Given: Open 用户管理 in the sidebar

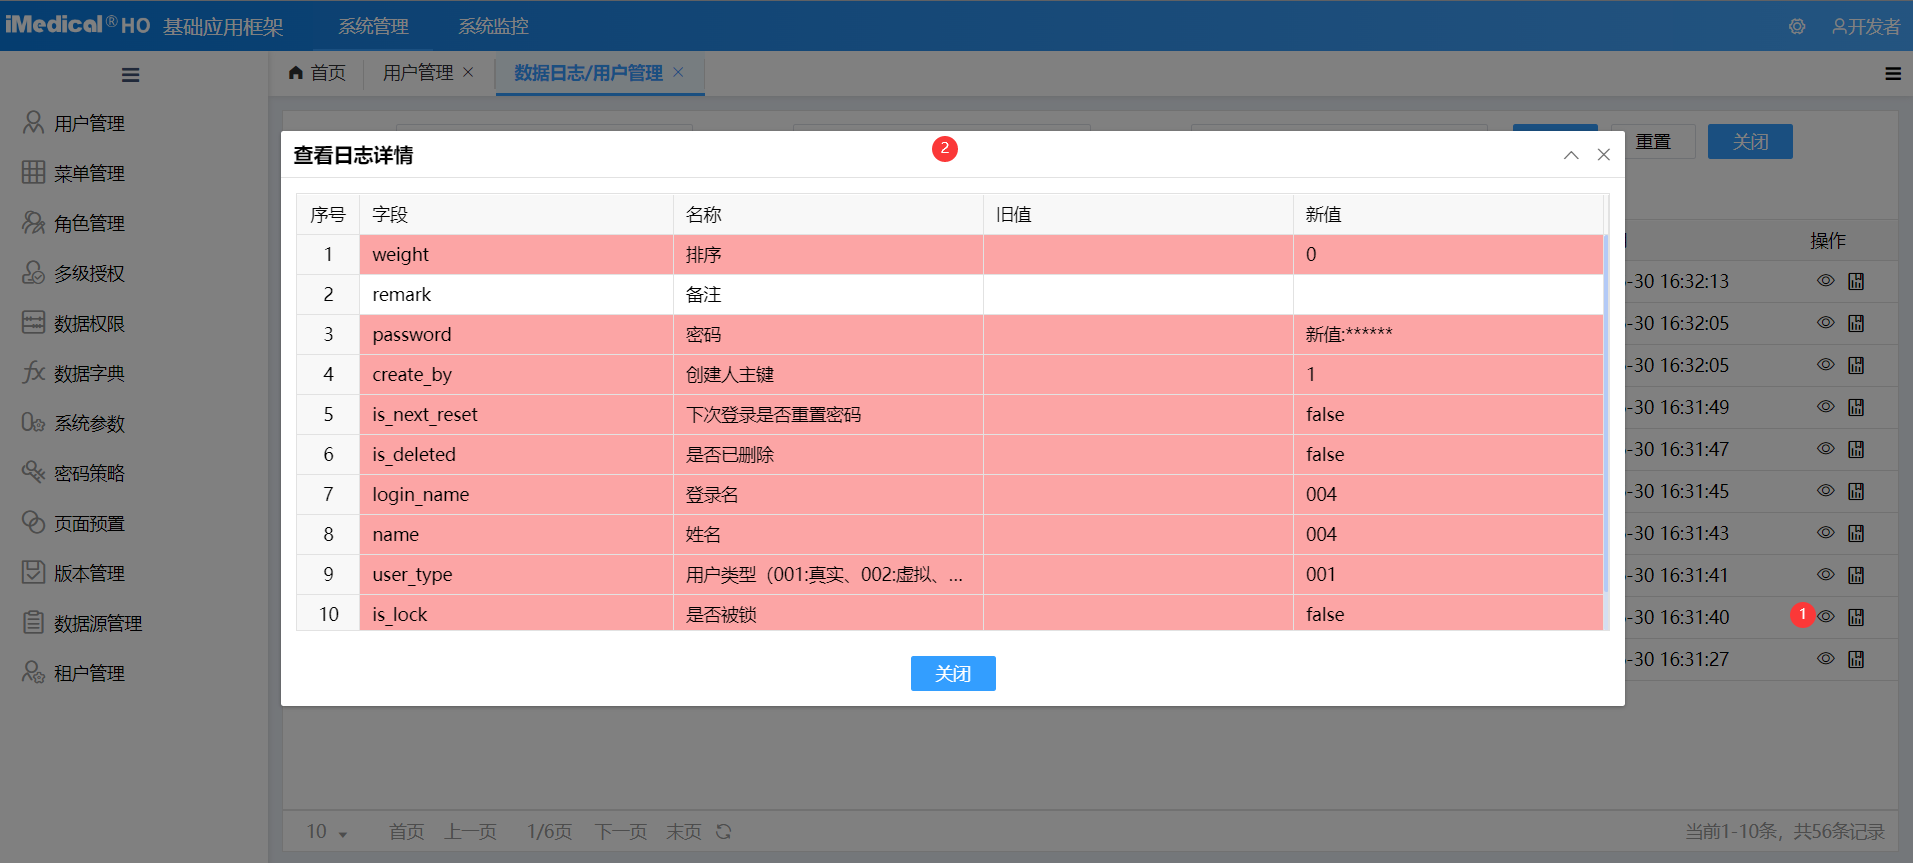Looking at the screenshot, I should (x=75, y=123).
